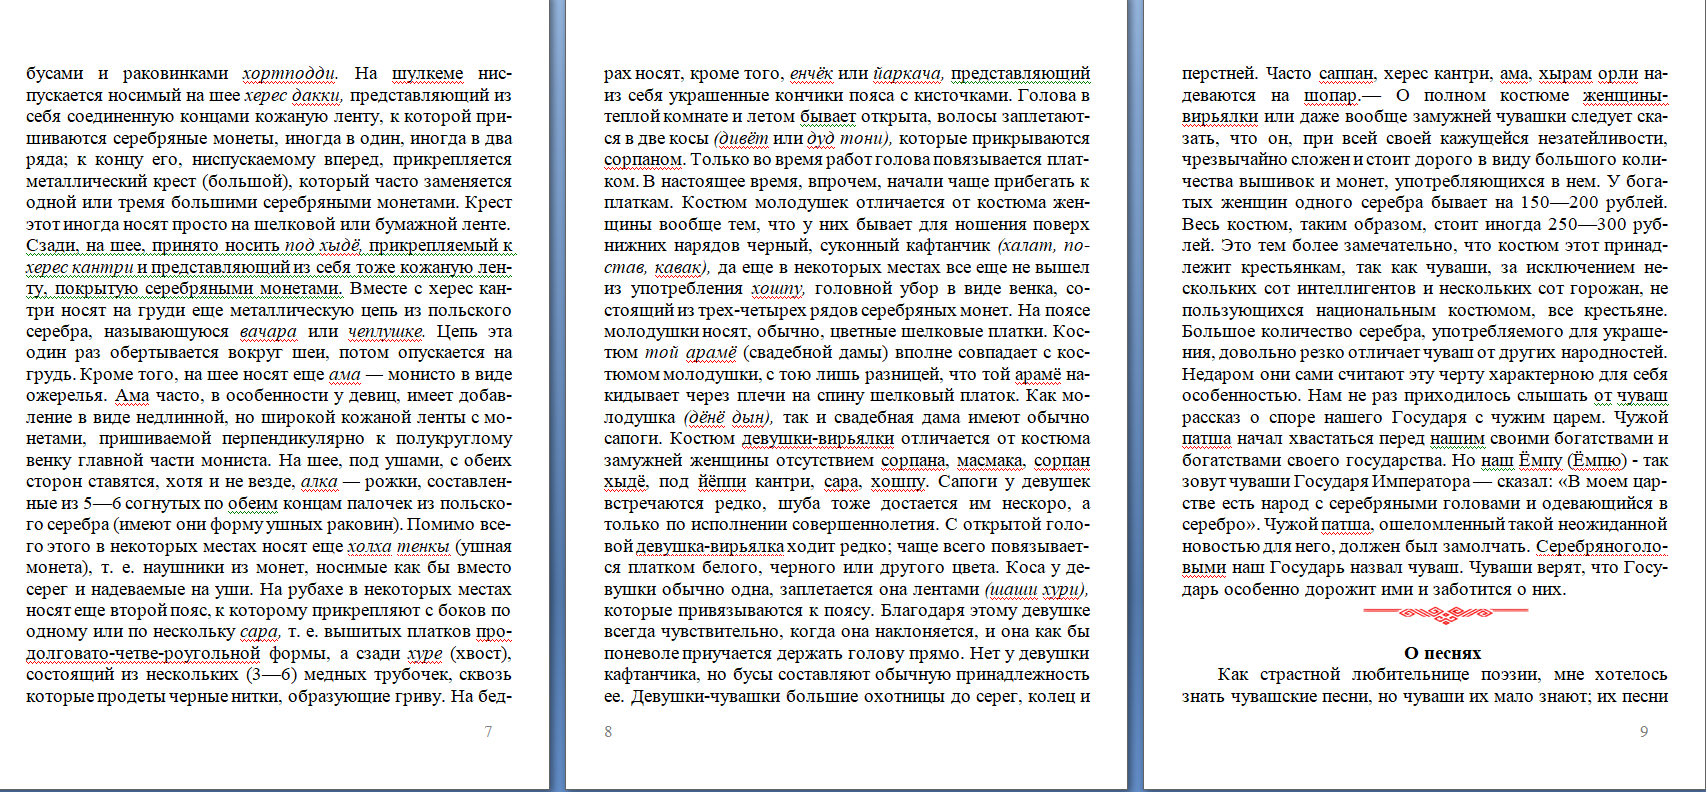This screenshot has height=792, width=1706.
Task: Click the italic phrase "дуд тони"
Action: (850, 138)
